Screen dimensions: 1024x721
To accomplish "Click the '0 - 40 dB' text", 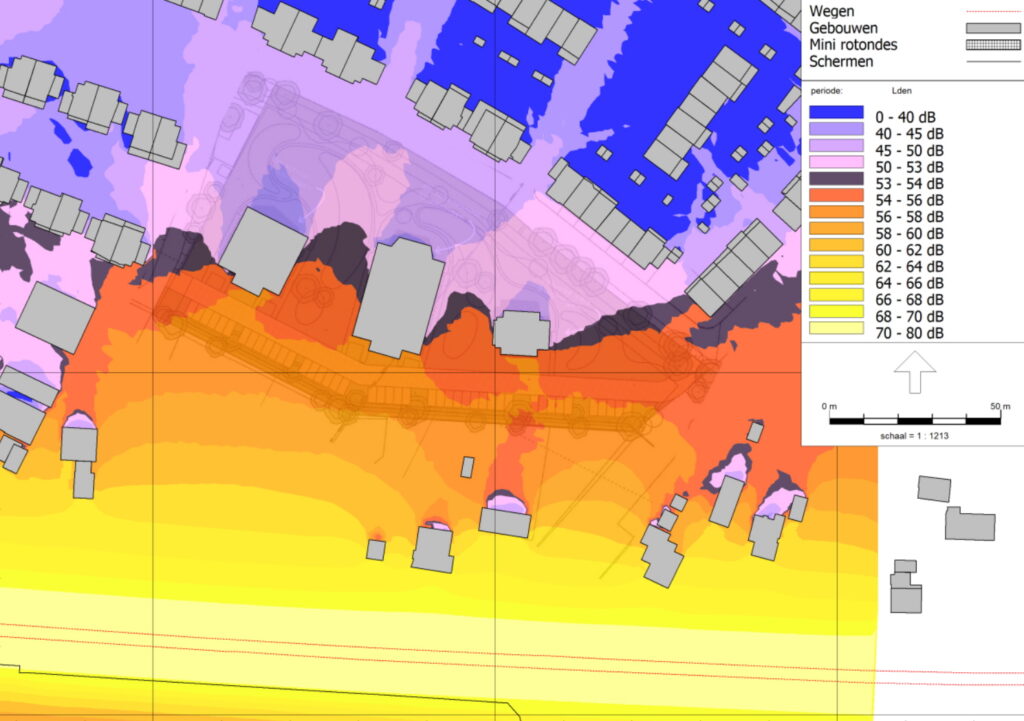I will pyautogui.click(x=905, y=117).
